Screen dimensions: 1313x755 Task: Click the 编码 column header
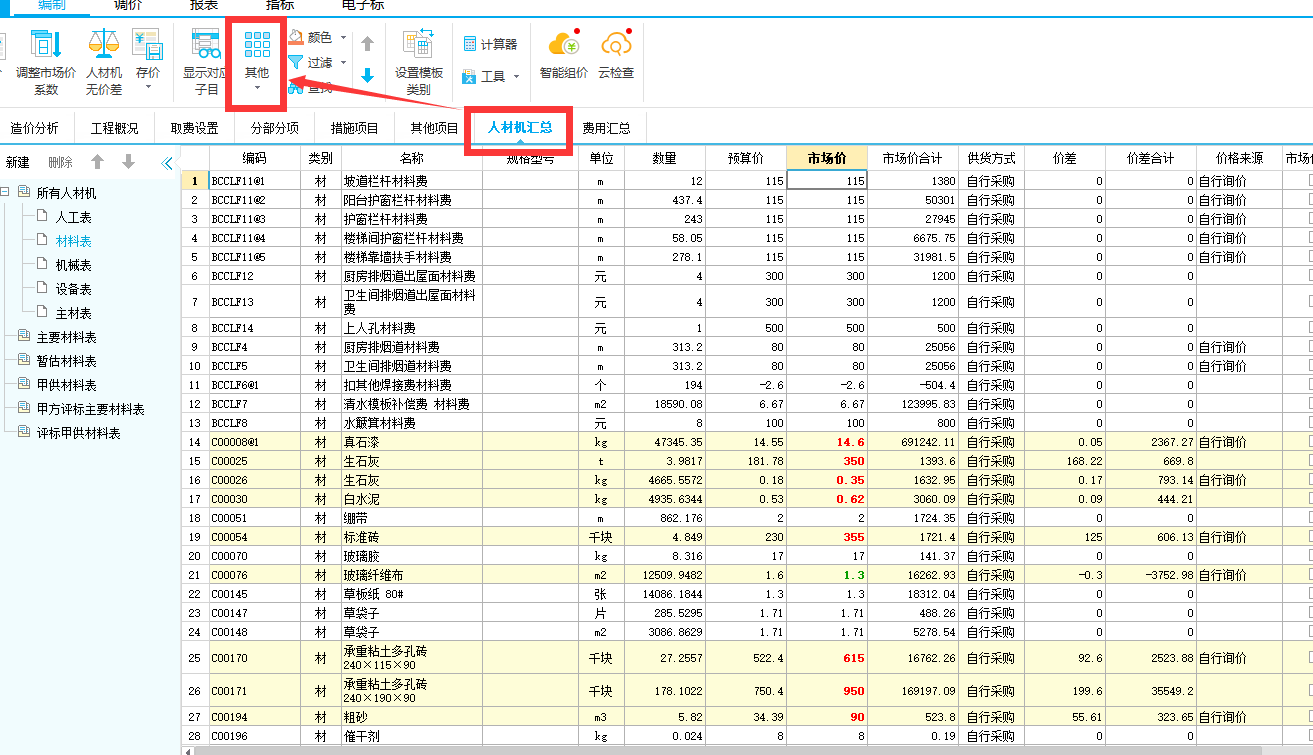[x=255, y=158]
